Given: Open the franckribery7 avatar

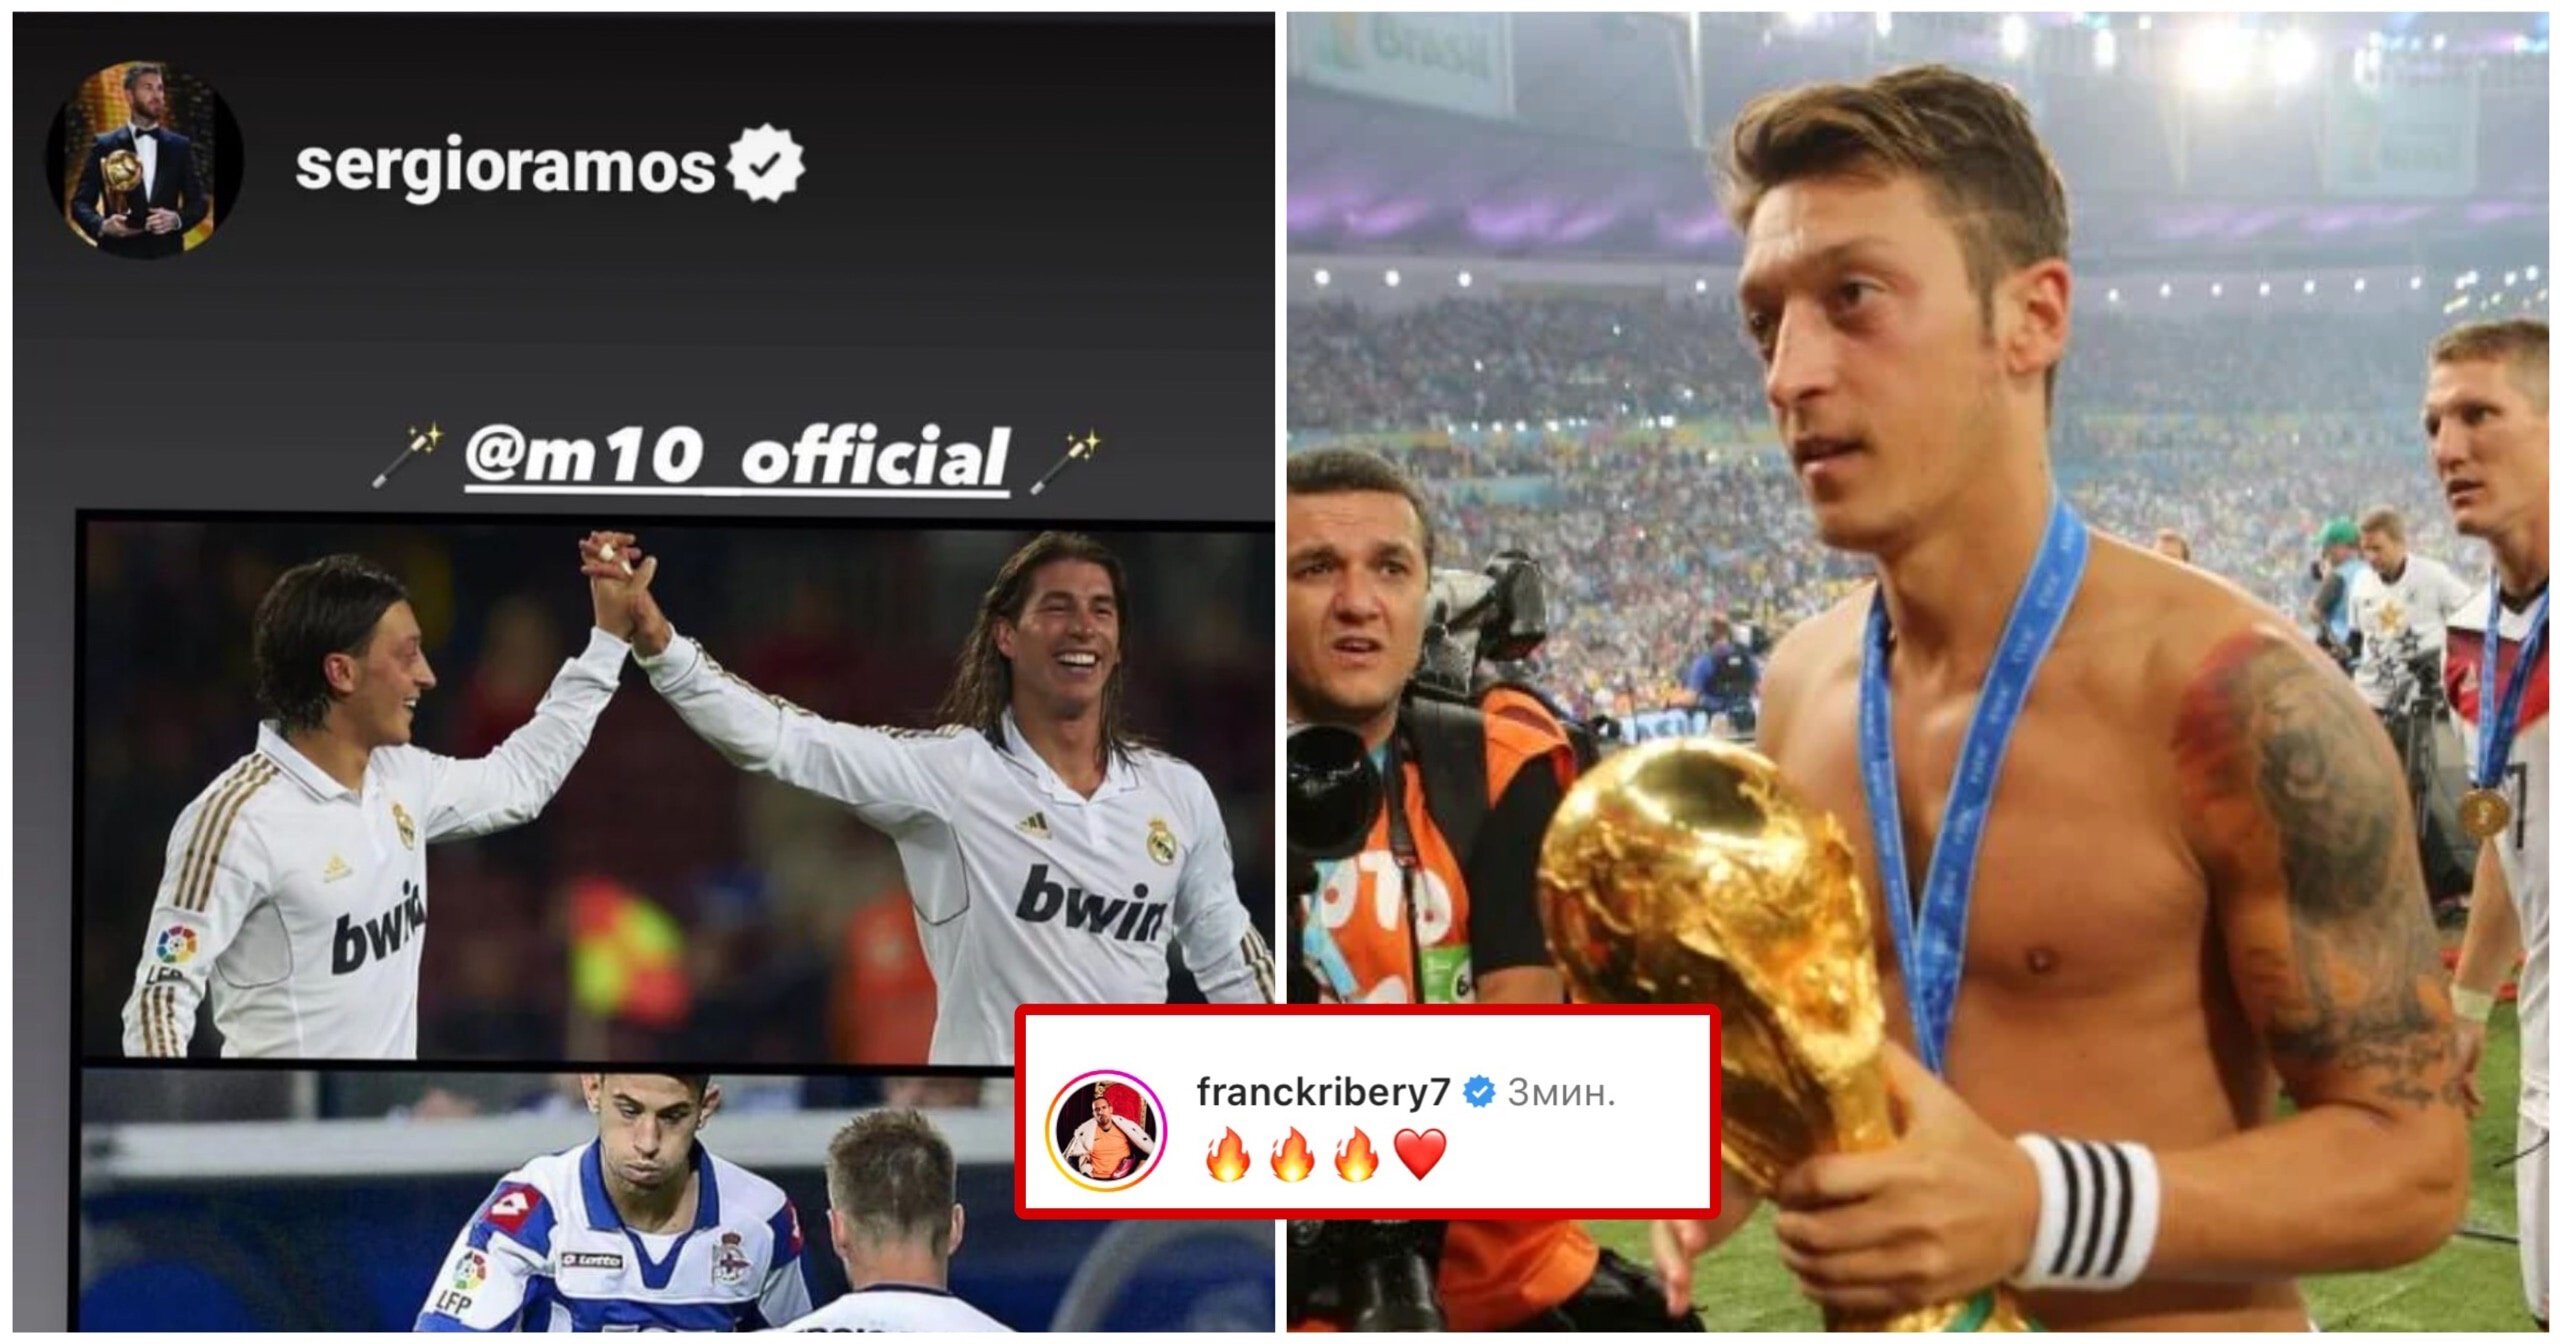Looking at the screenshot, I should click(x=1107, y=1128).
